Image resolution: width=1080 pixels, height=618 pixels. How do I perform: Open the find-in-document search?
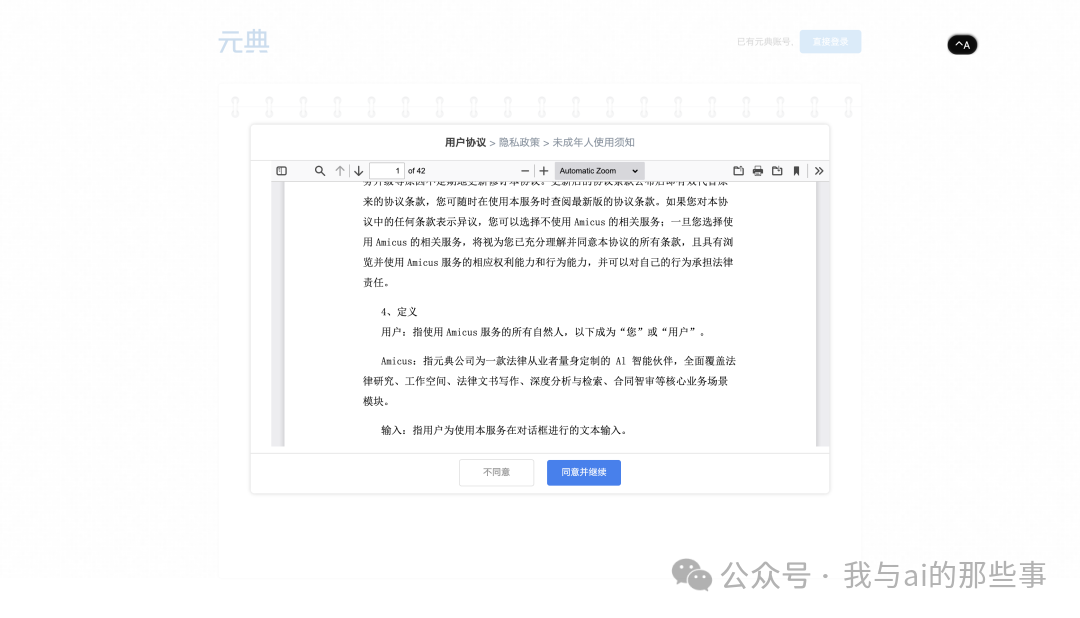320,171
